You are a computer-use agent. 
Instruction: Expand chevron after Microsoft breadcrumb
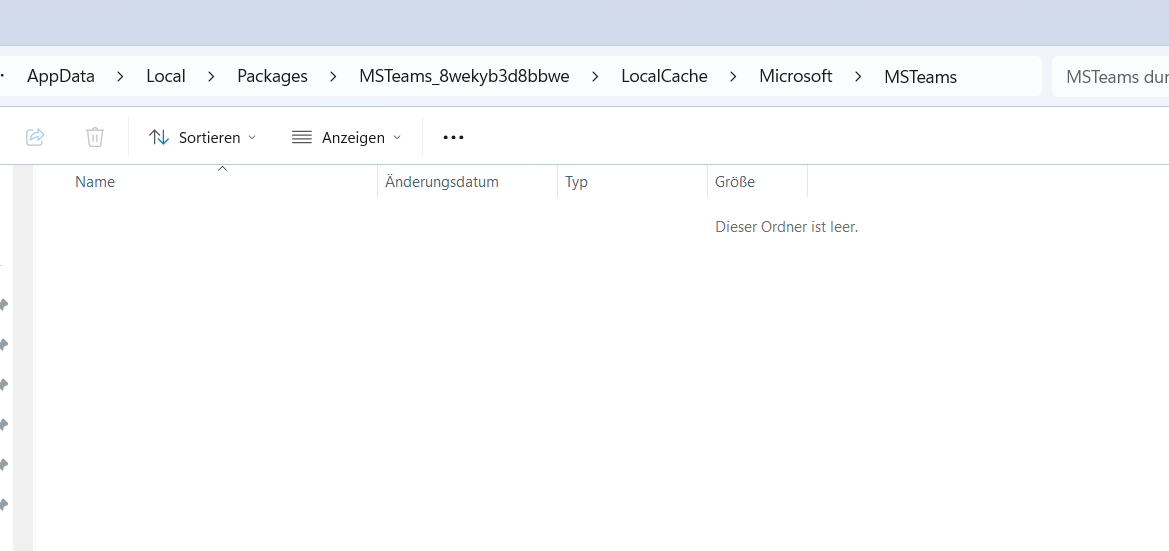click(x=858, y=76)
